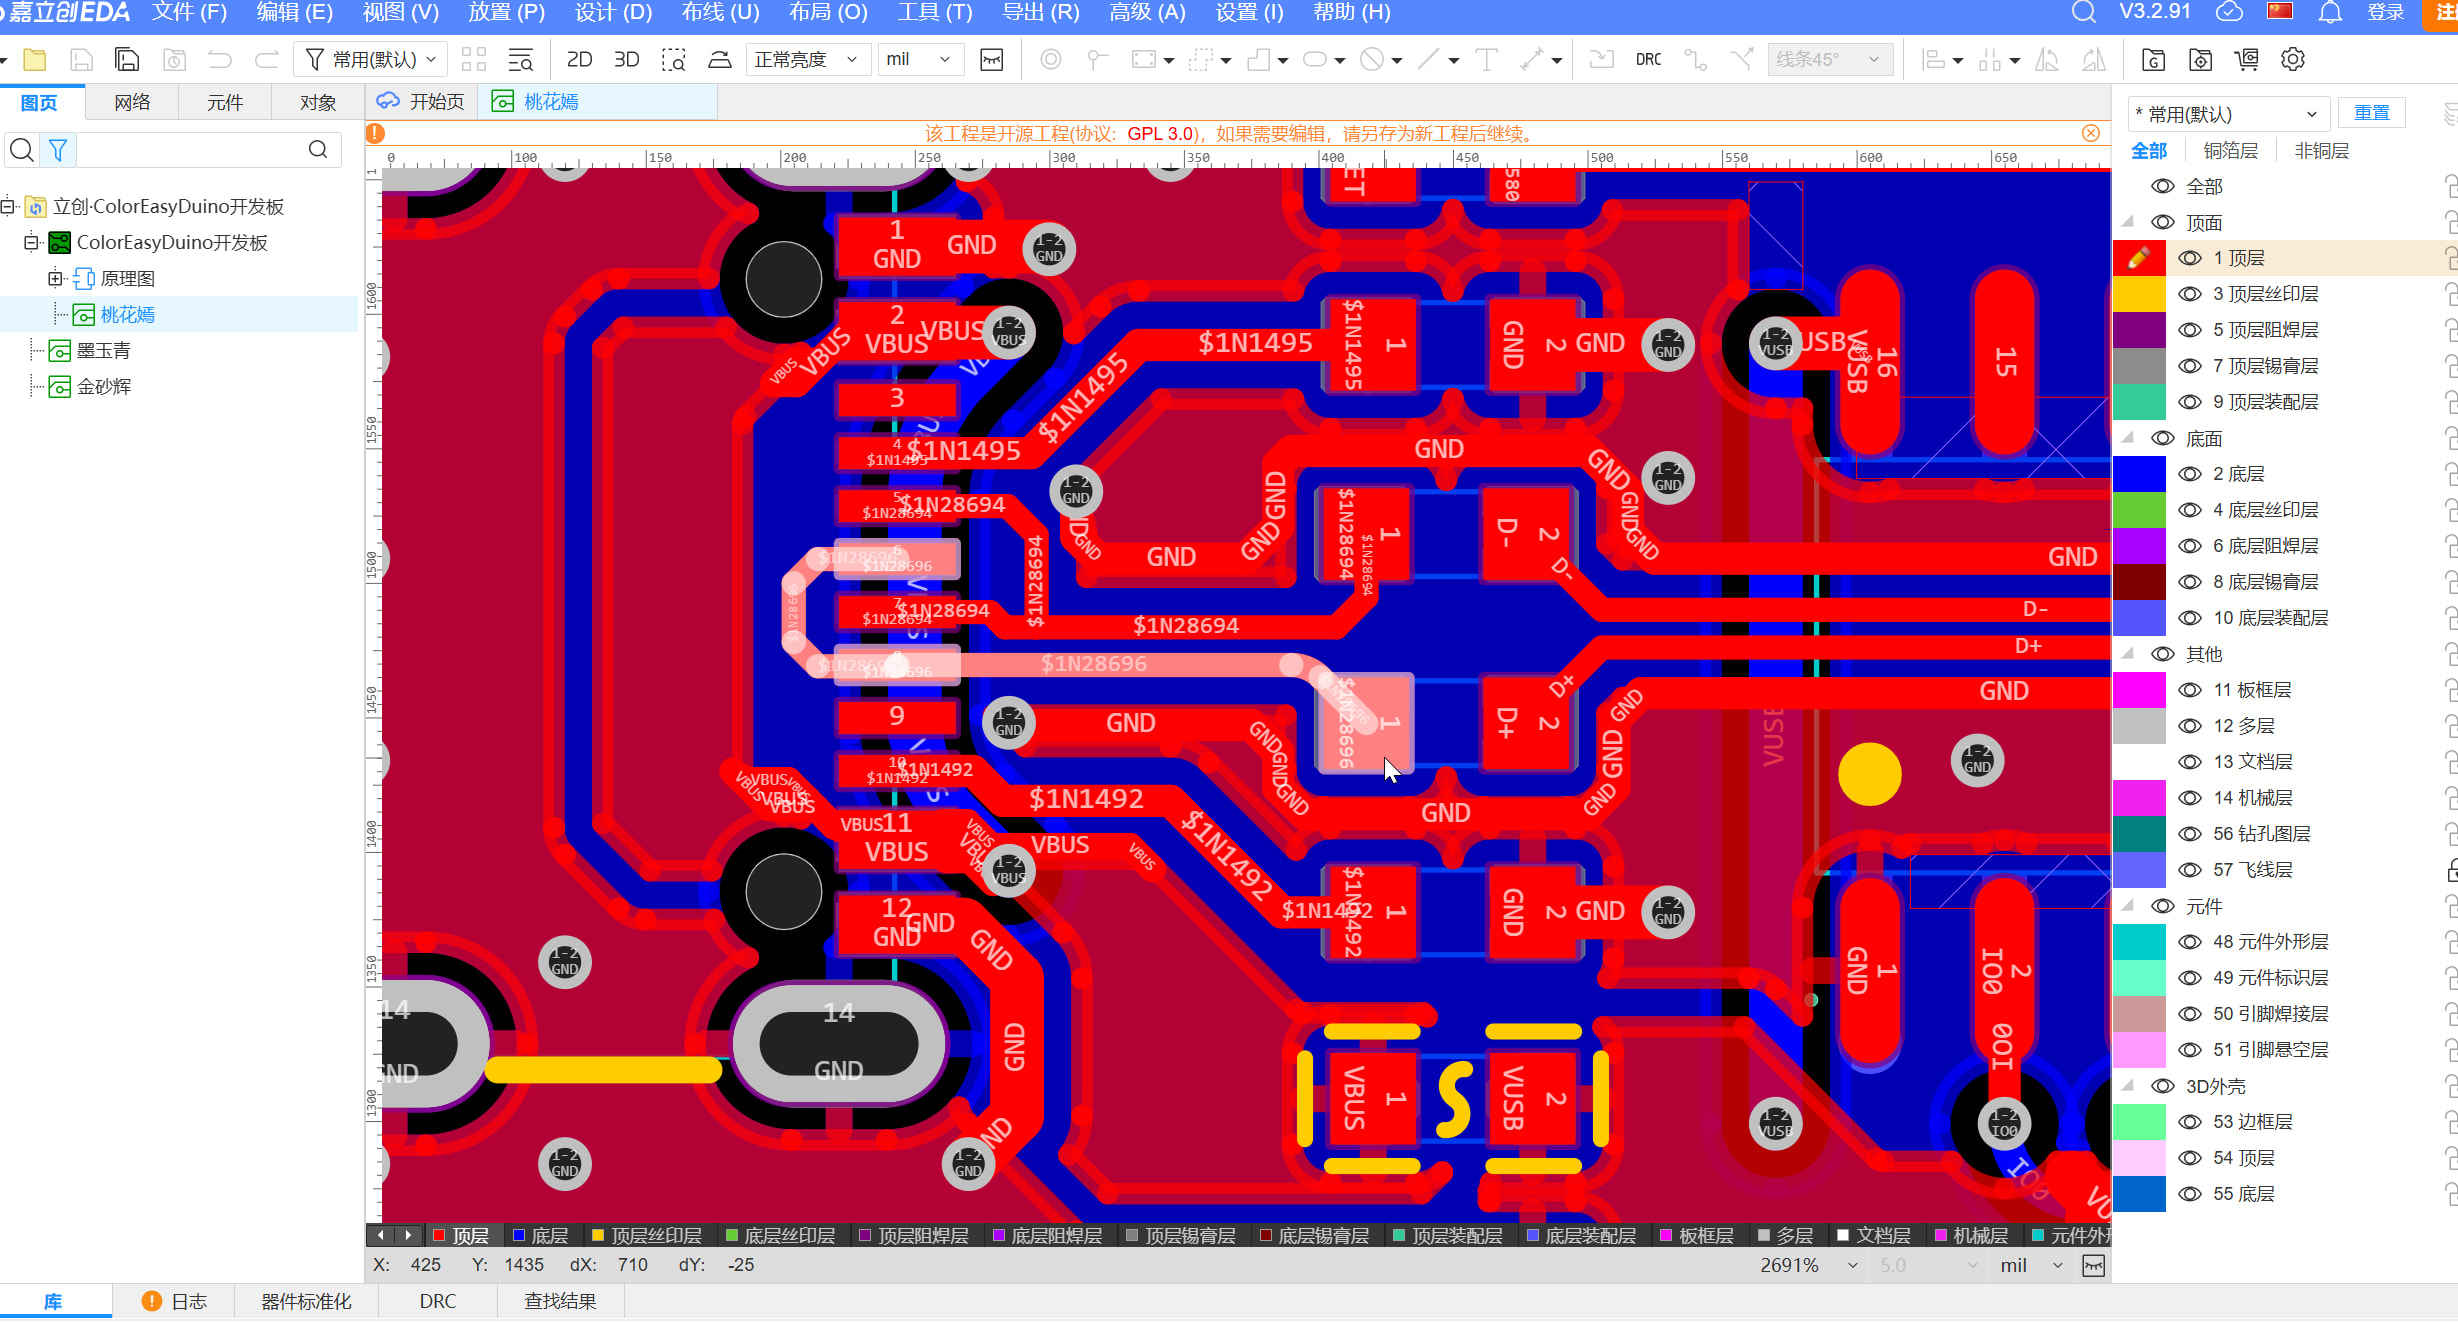Click the 2D view button
Screen dimensions: 2458x1322
[579, 60]
